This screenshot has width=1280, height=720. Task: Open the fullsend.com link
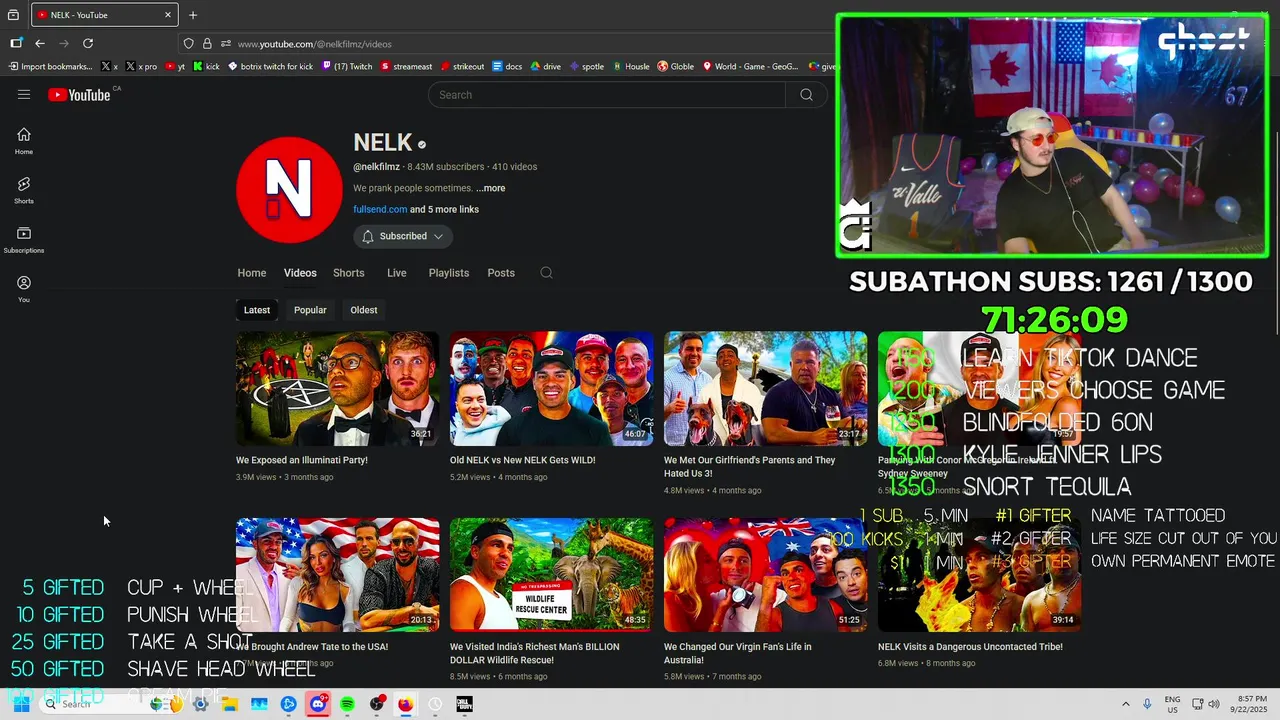[x=380, y=209]
